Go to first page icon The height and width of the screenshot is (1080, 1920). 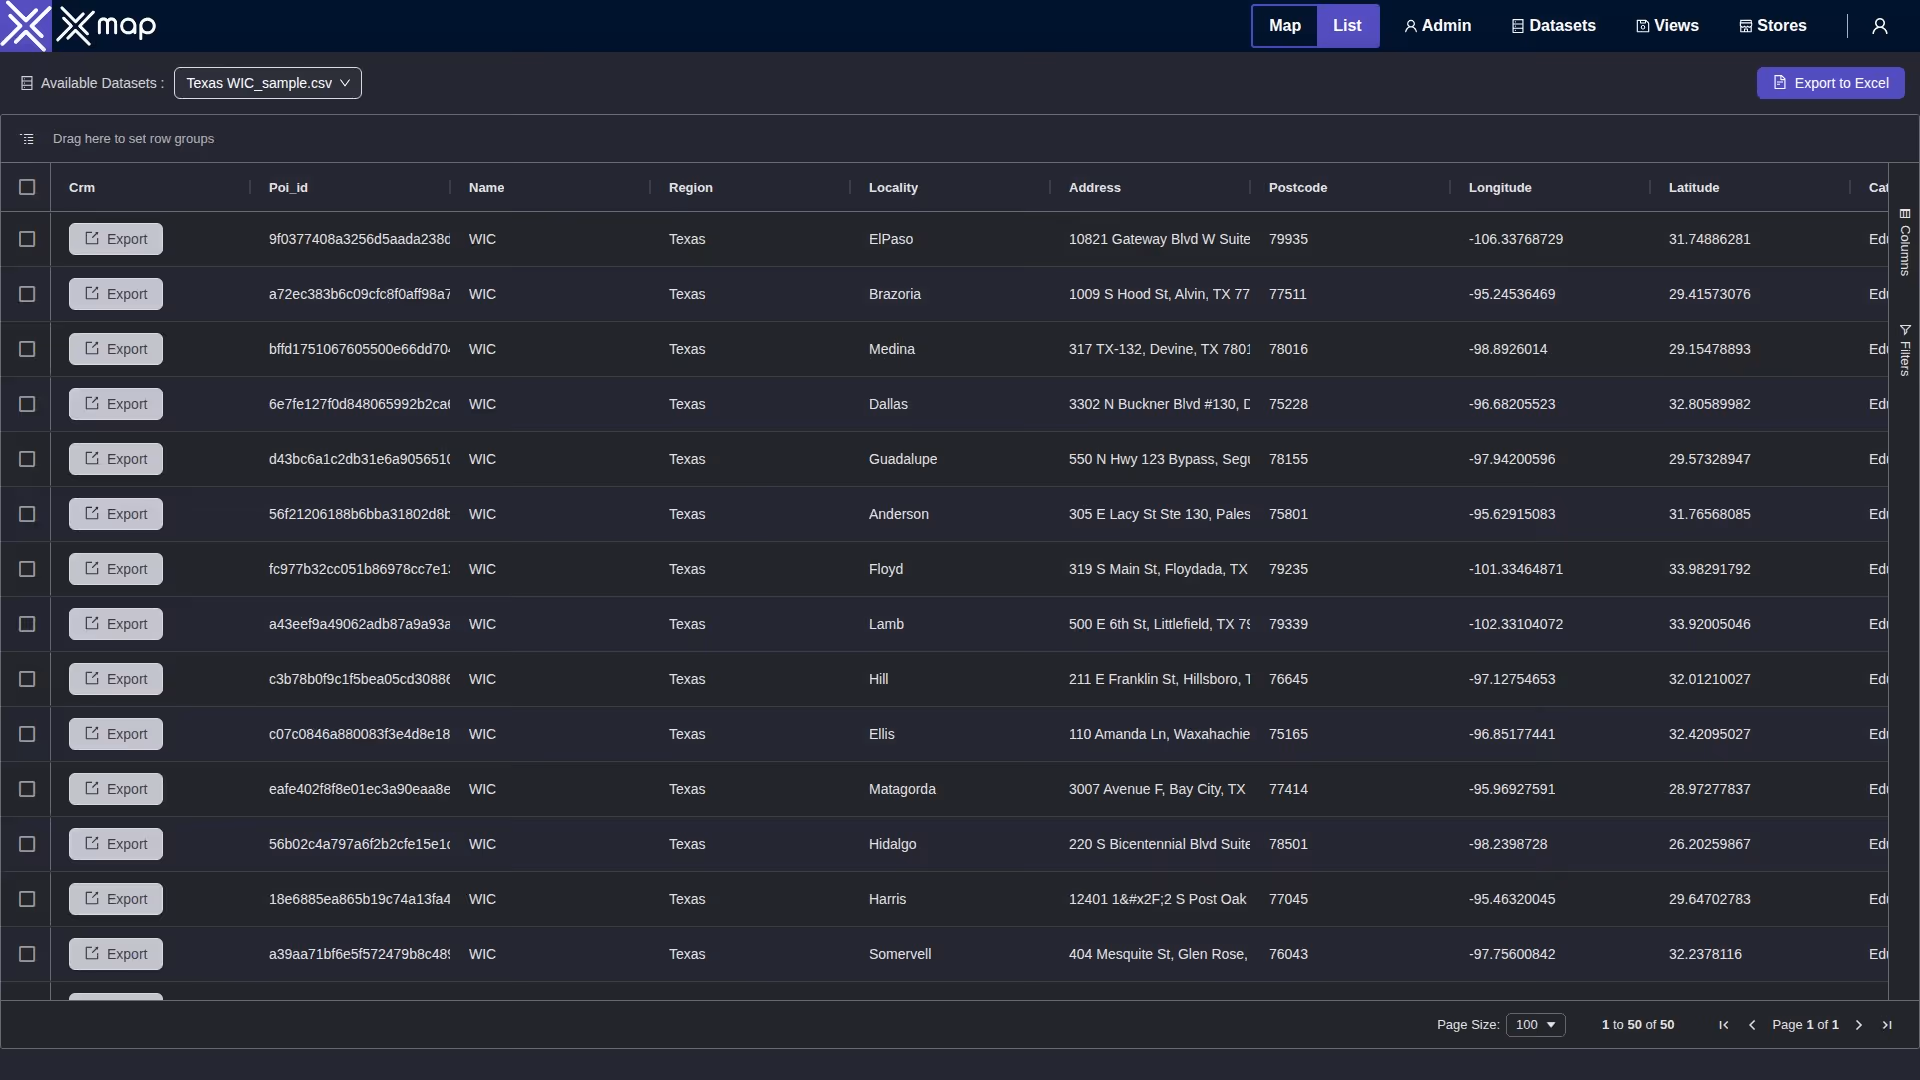pos(1723,1025)
